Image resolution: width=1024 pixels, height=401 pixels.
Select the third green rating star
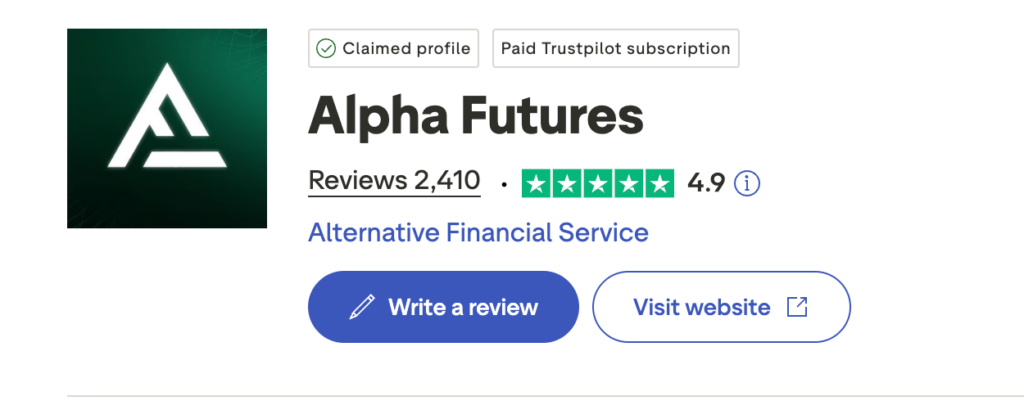(599, 183)
